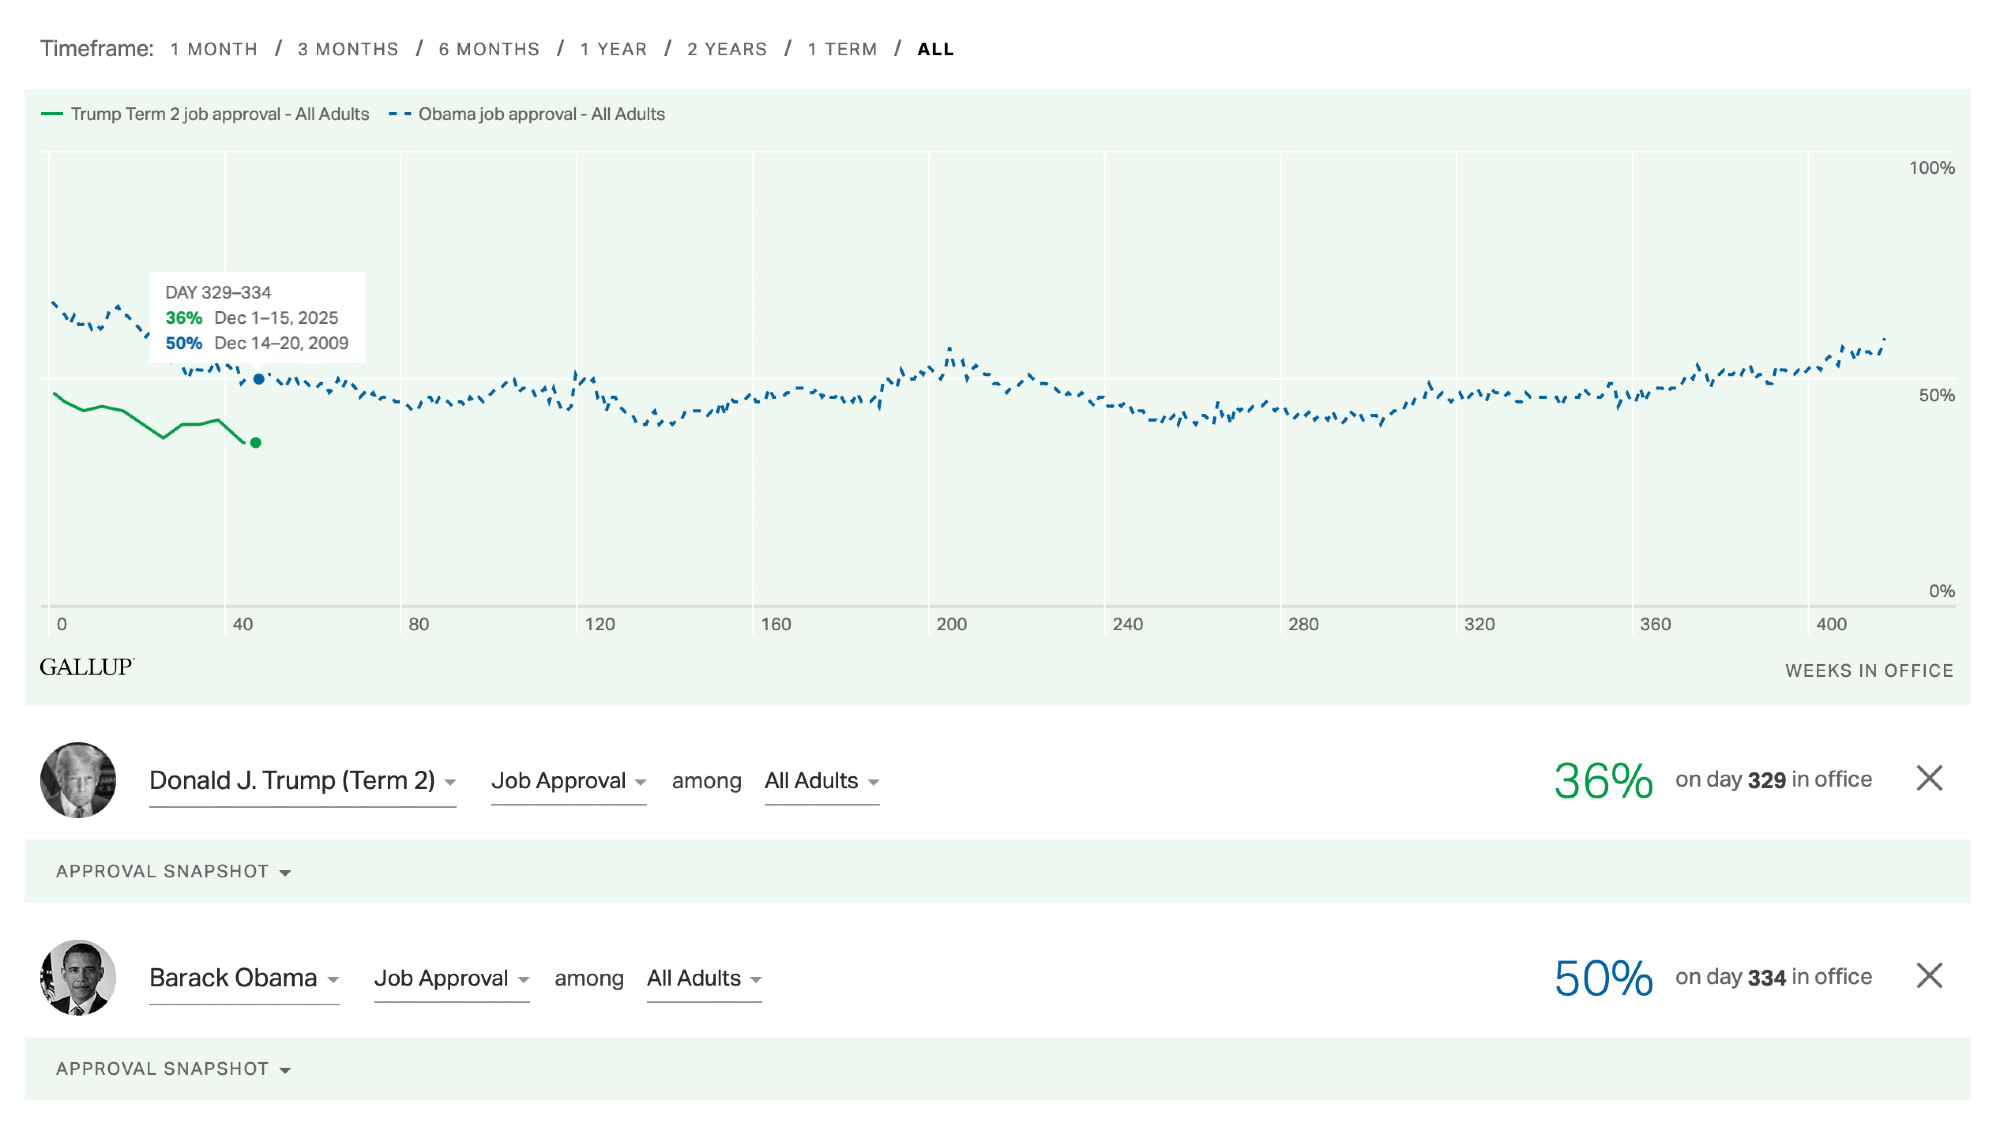Click the green Trump data point

256,443
